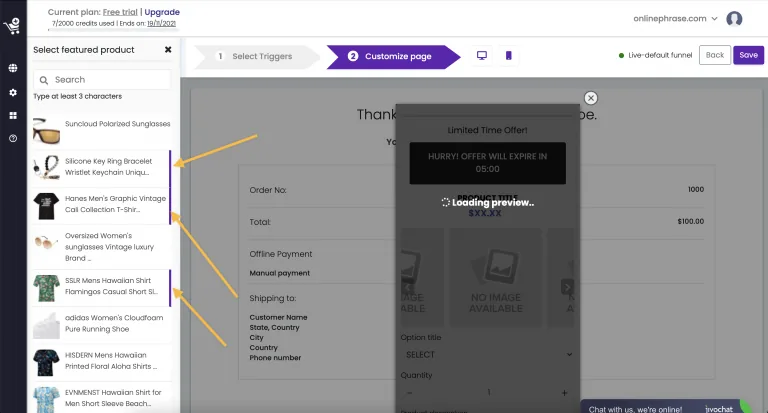
Task: Decrease quantity with minus button
Action: click(409, 393)
